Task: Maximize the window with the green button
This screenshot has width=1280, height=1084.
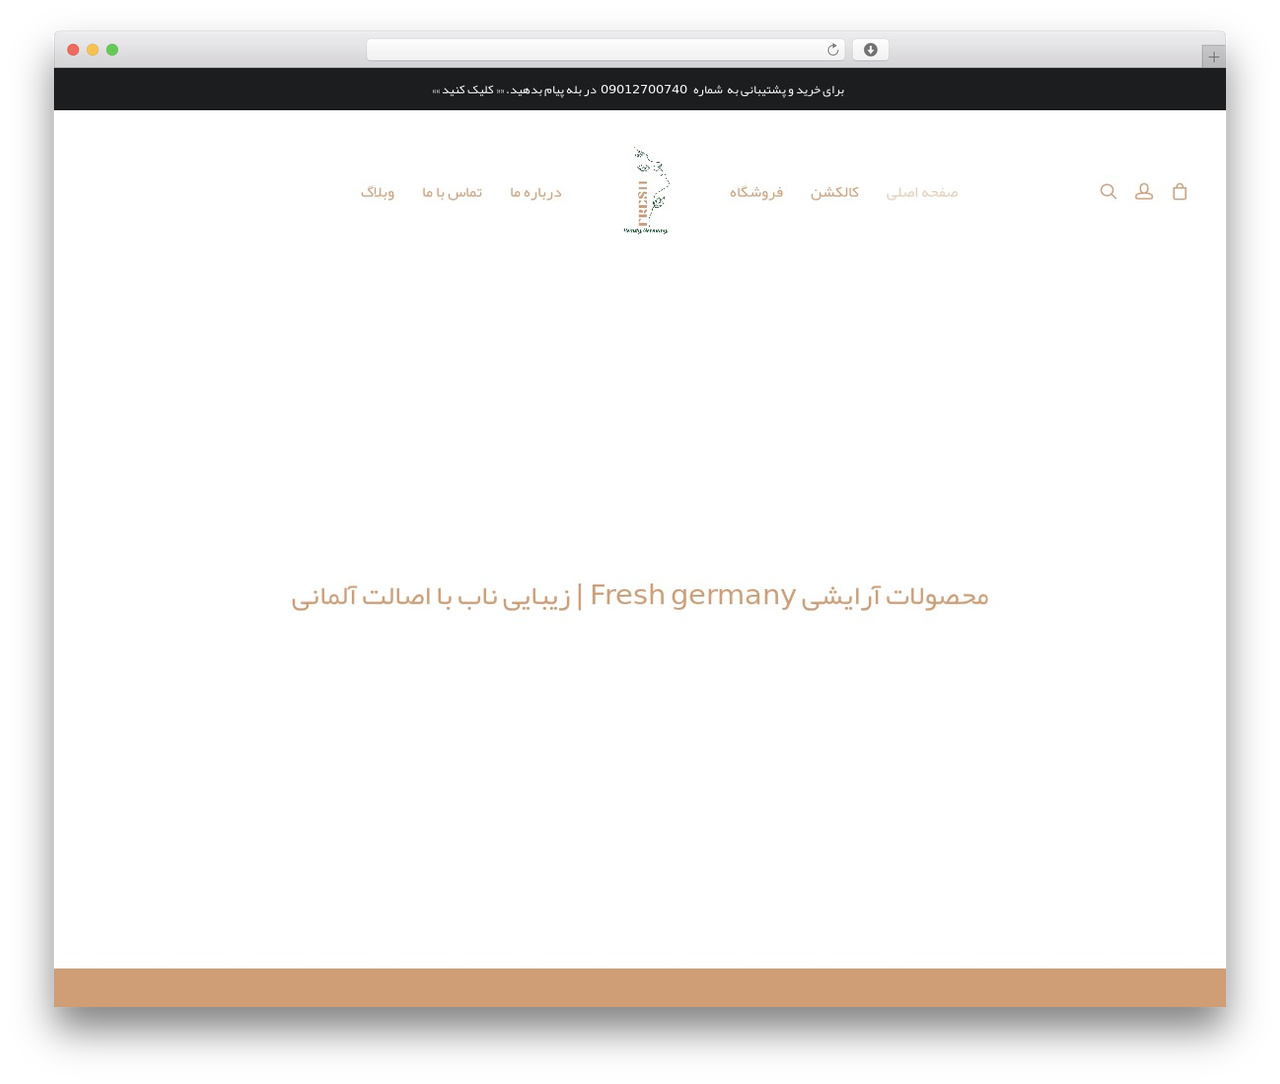Action: (112, 50)
